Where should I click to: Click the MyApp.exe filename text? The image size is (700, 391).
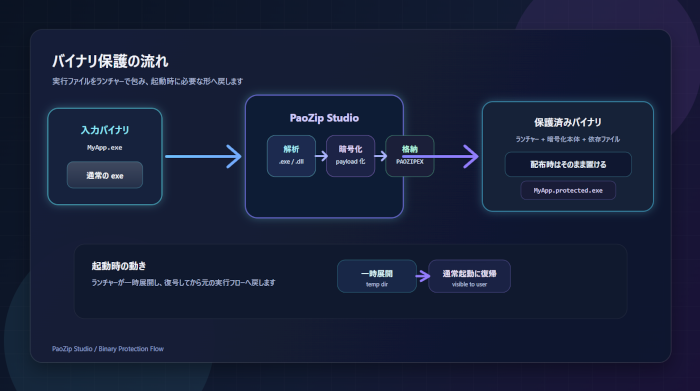(x=104, y=148)
